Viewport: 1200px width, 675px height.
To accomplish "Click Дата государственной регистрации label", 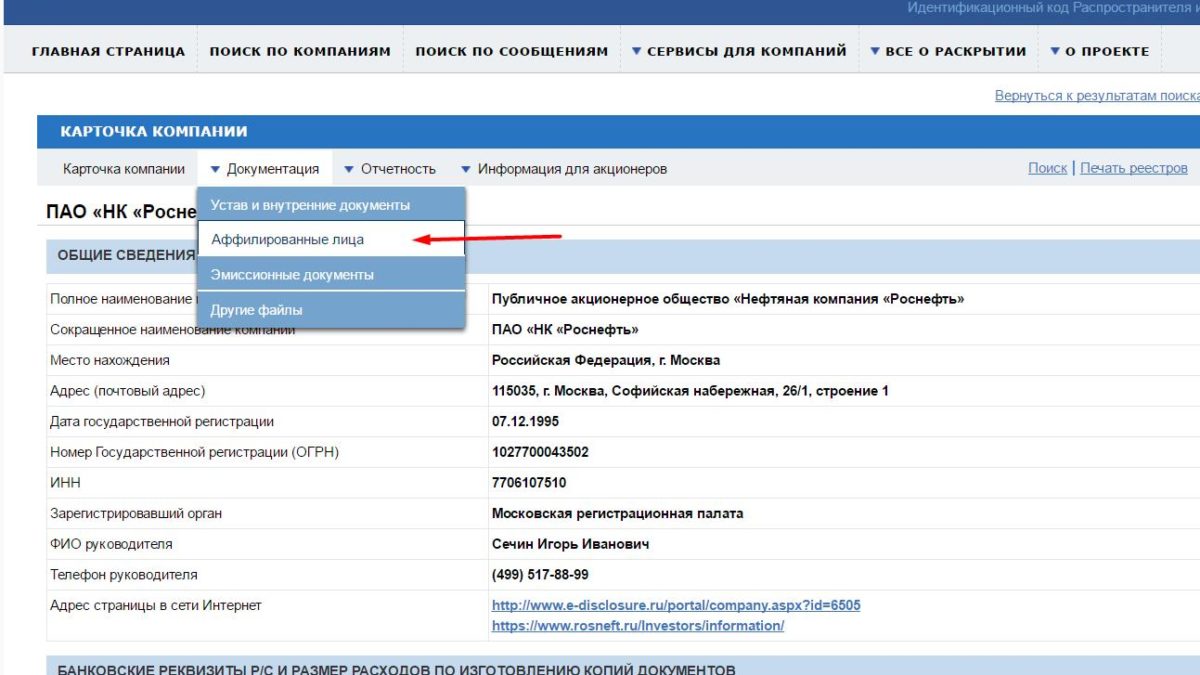I will coord(162,422).
